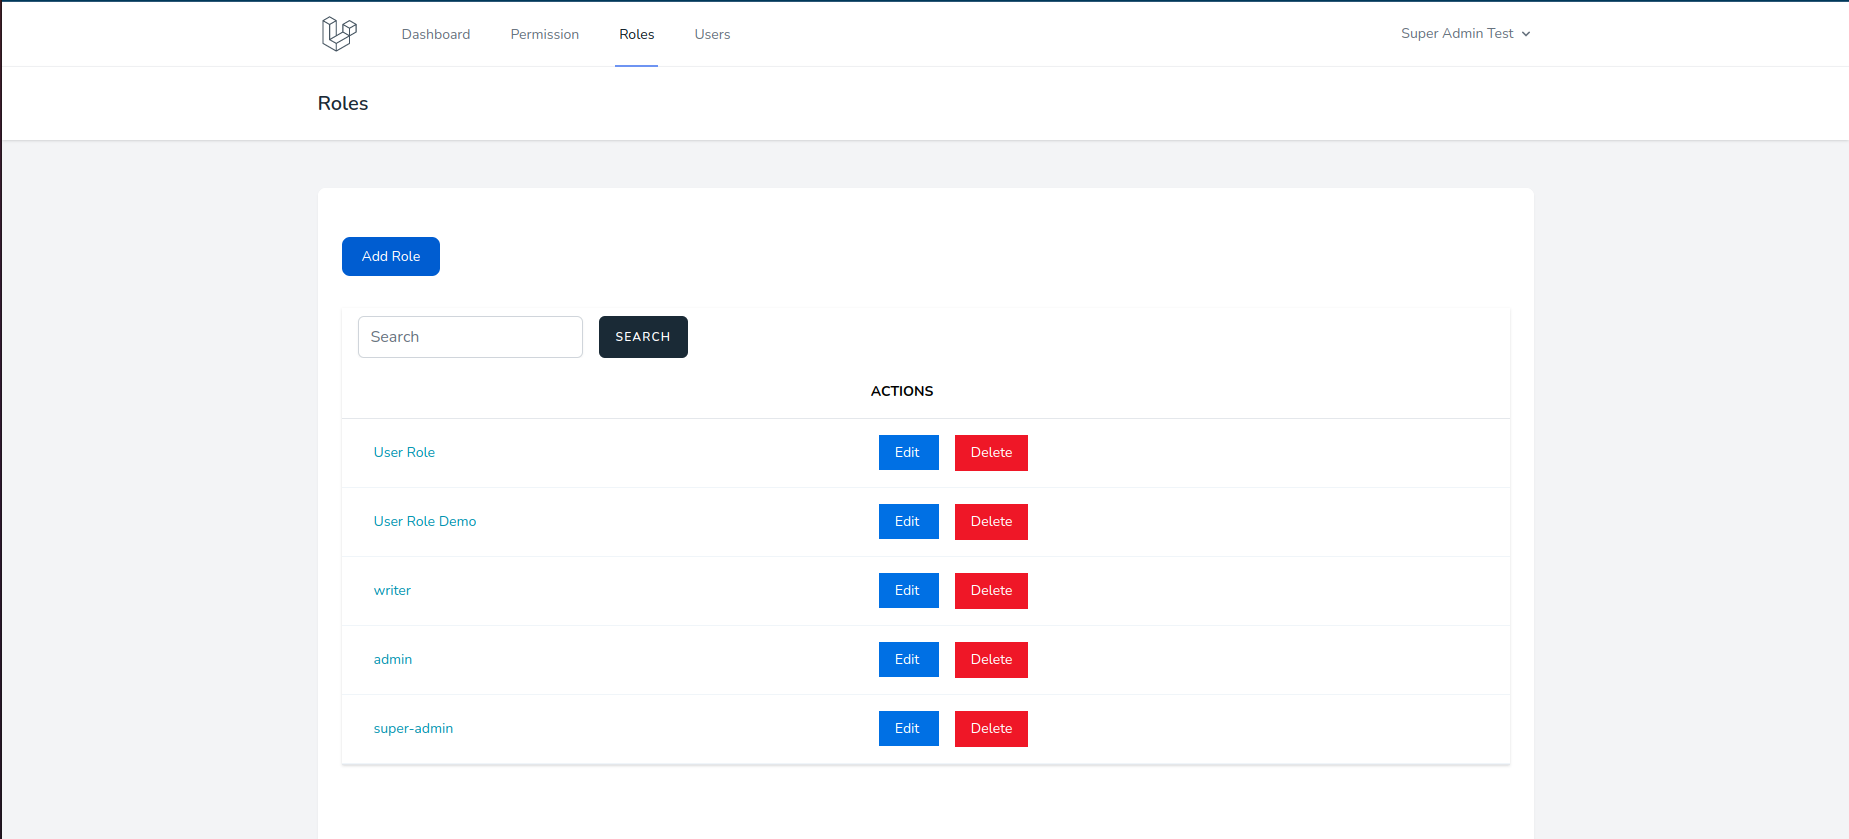
Task: Delete the writer role
Action: [991, 591]
